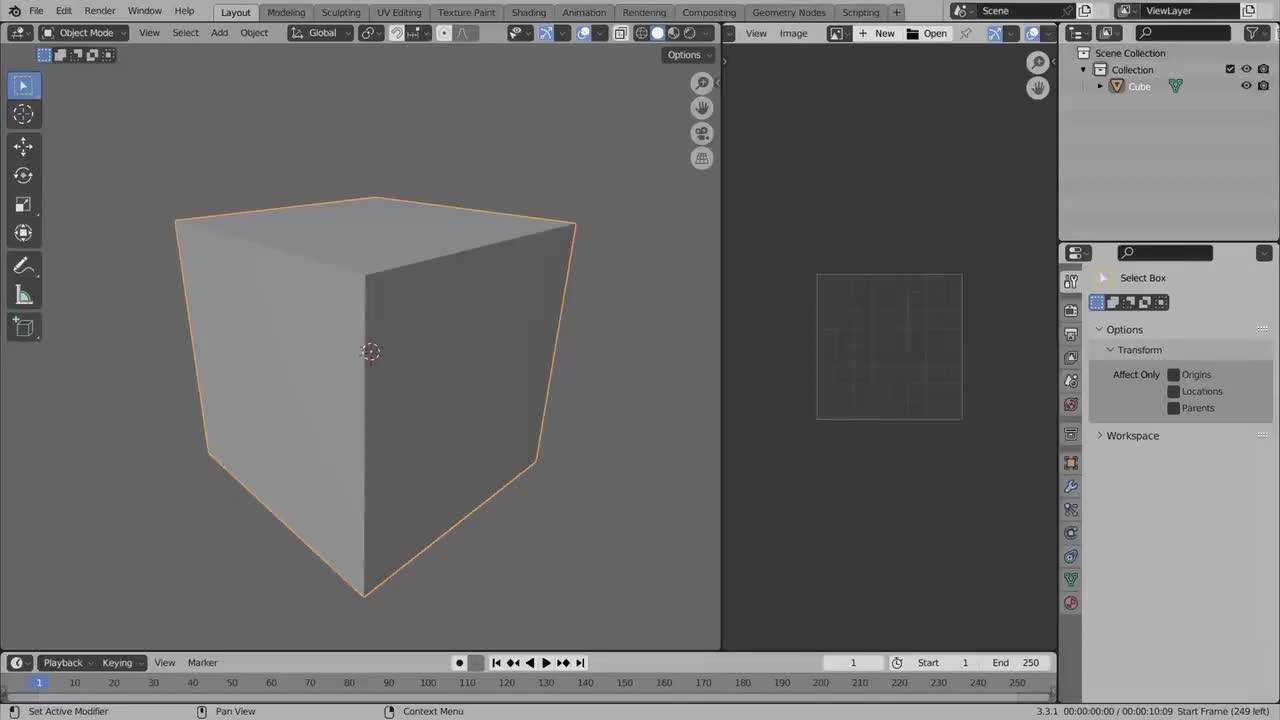Open the File menu
This screenshot has height=720, width=1280.
(36, 11)
